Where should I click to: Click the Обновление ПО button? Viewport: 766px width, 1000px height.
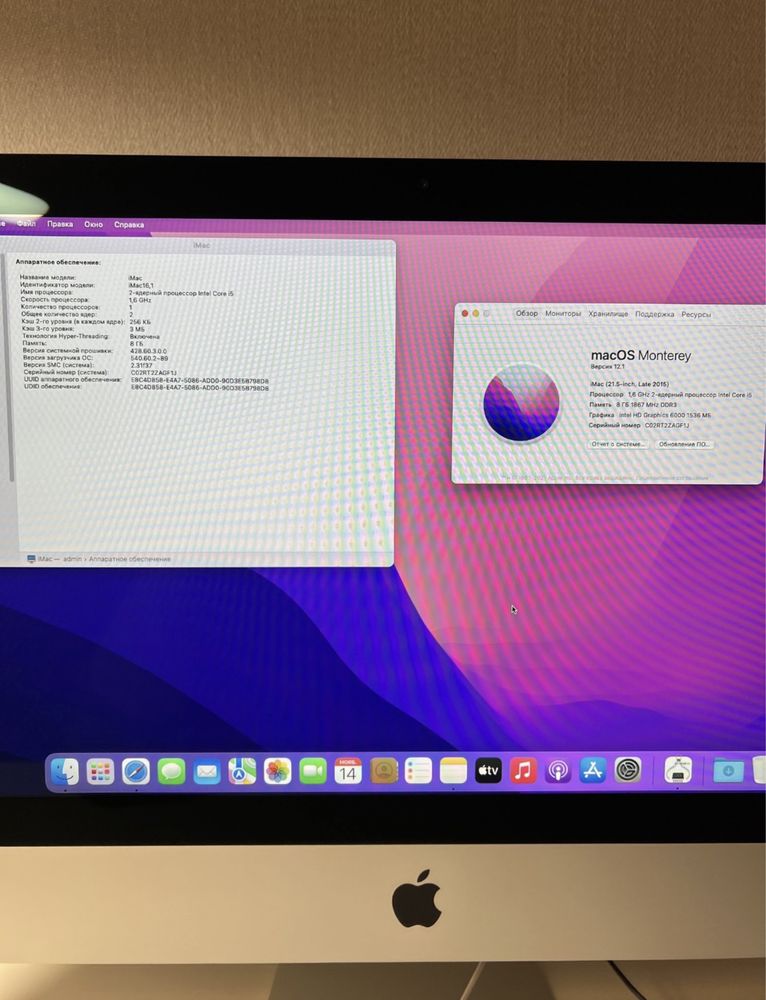click(684, 445)
